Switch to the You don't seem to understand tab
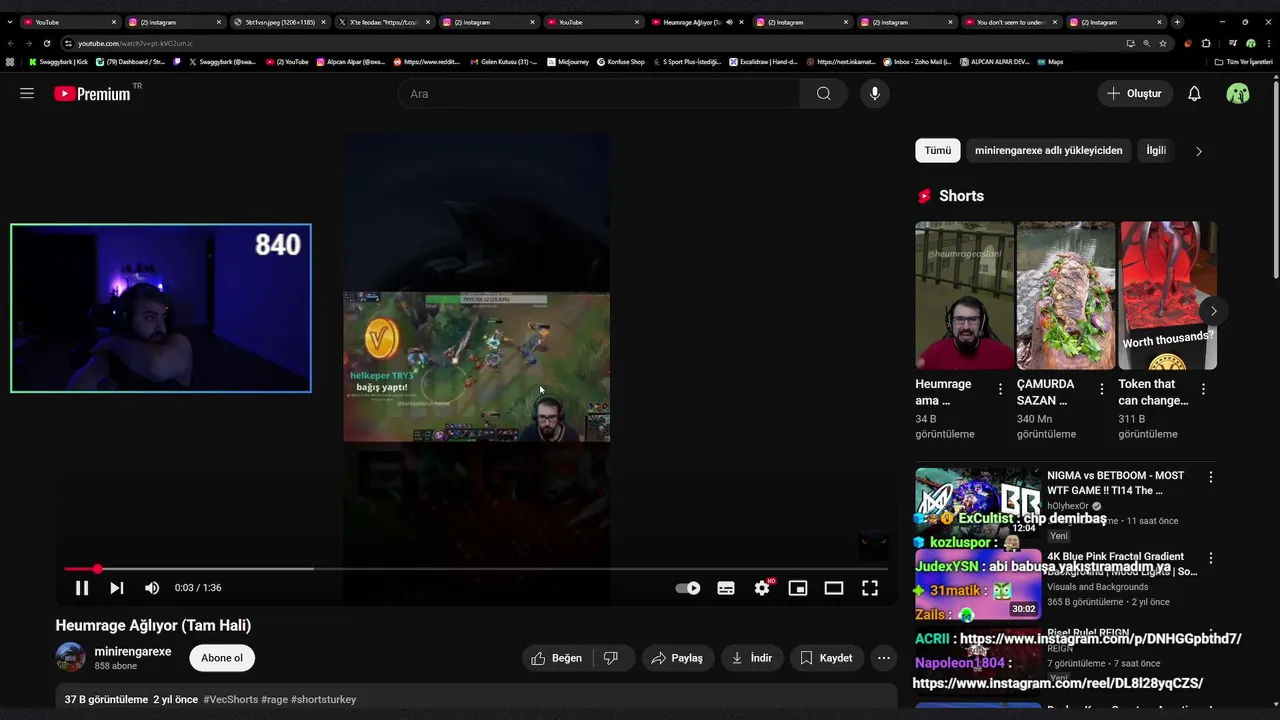1280x720 pixels. coord(1009,22)
